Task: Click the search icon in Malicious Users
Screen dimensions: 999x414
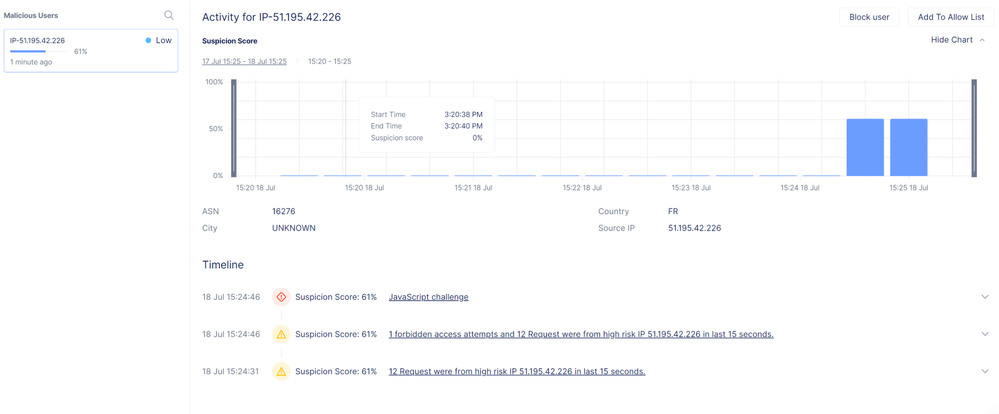Action: pyautogui.click(x=169, y=15)
